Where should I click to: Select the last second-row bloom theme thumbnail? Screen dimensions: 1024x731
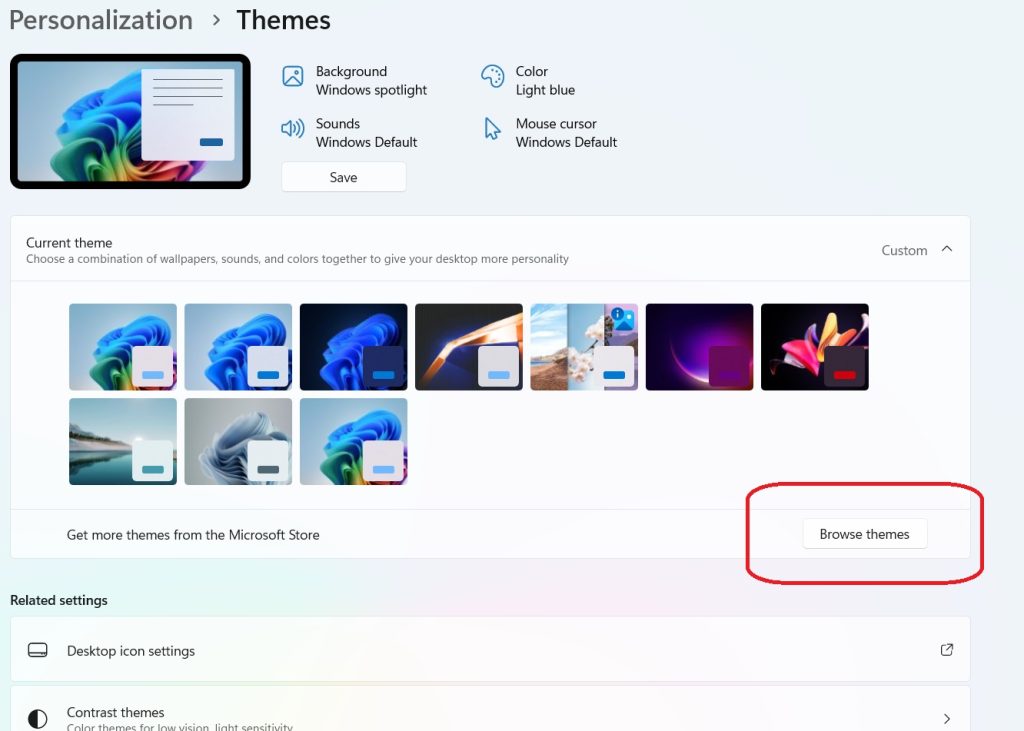pos(353,442)
